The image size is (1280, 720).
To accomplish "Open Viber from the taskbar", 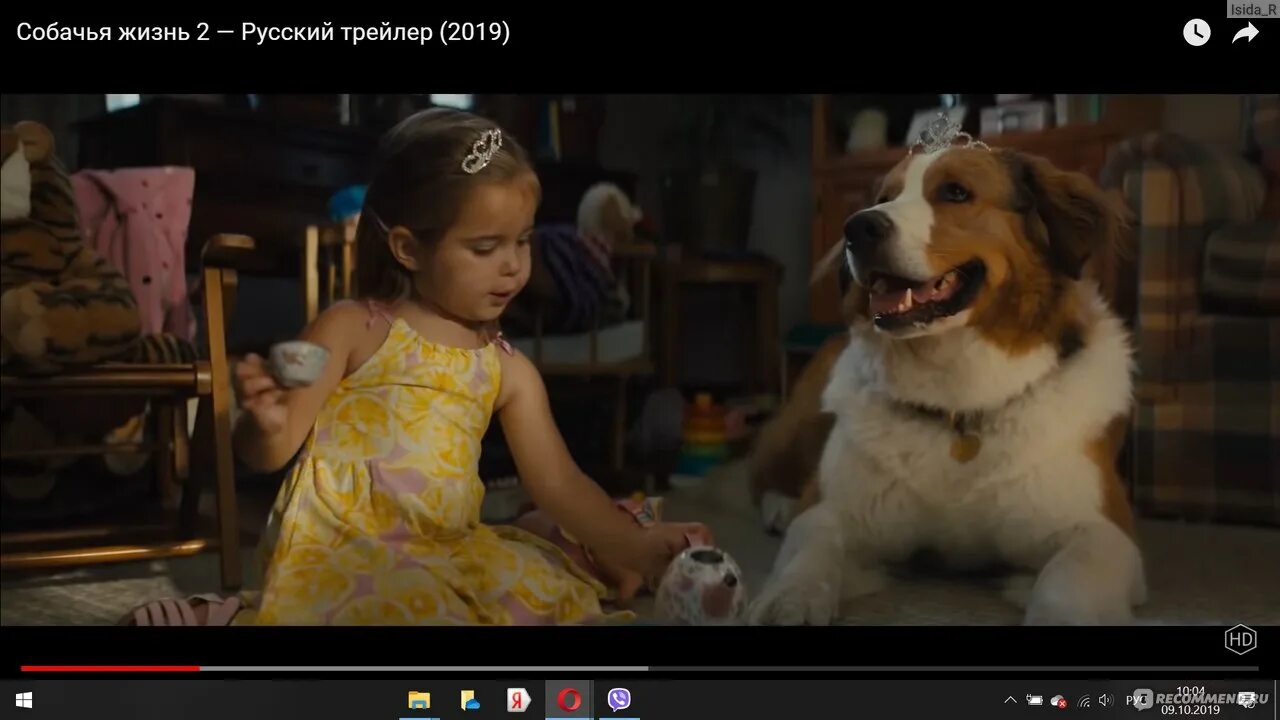I will pyautogui.click(x=619, y=700).
